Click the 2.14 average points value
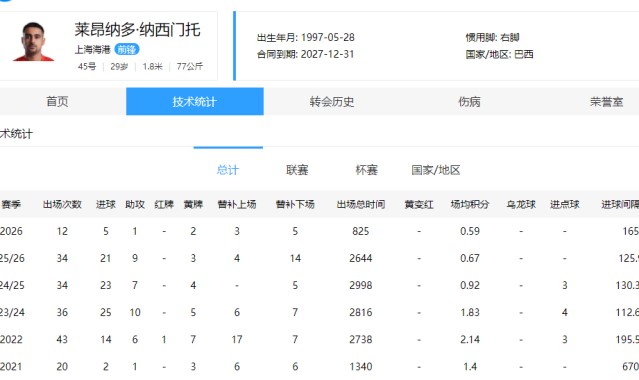Image resolution: width=639 pixels, height=380 pixels. tap(470, 339)
